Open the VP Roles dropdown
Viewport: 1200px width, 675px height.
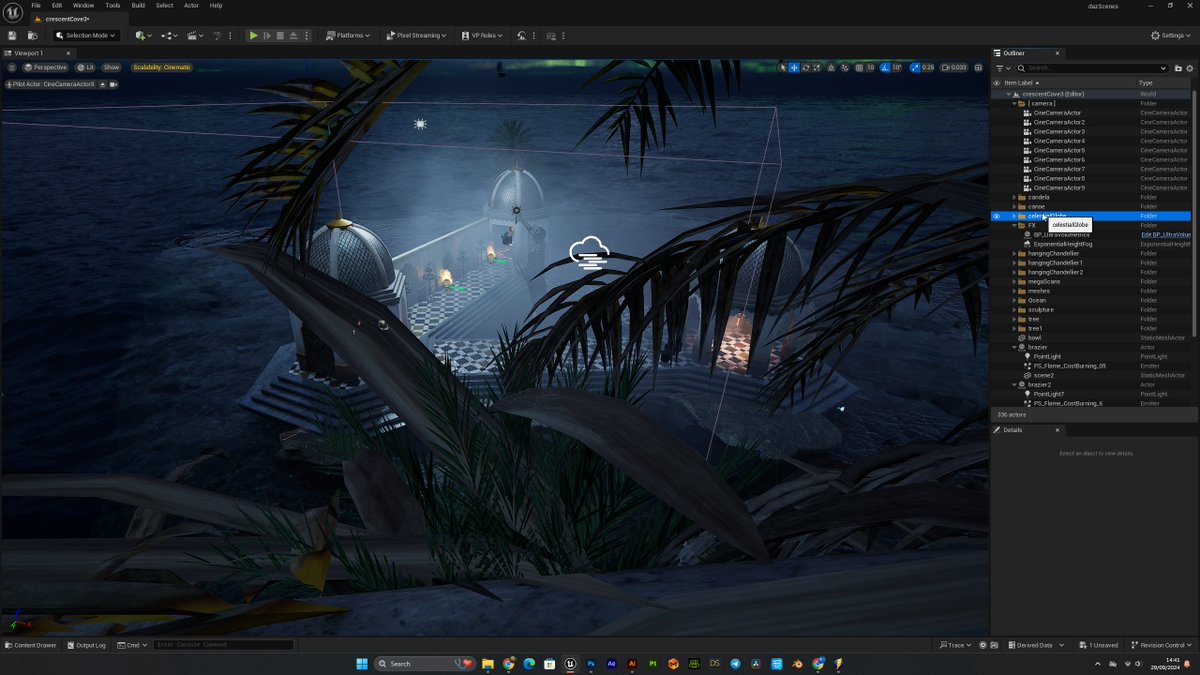coord(482,35)
